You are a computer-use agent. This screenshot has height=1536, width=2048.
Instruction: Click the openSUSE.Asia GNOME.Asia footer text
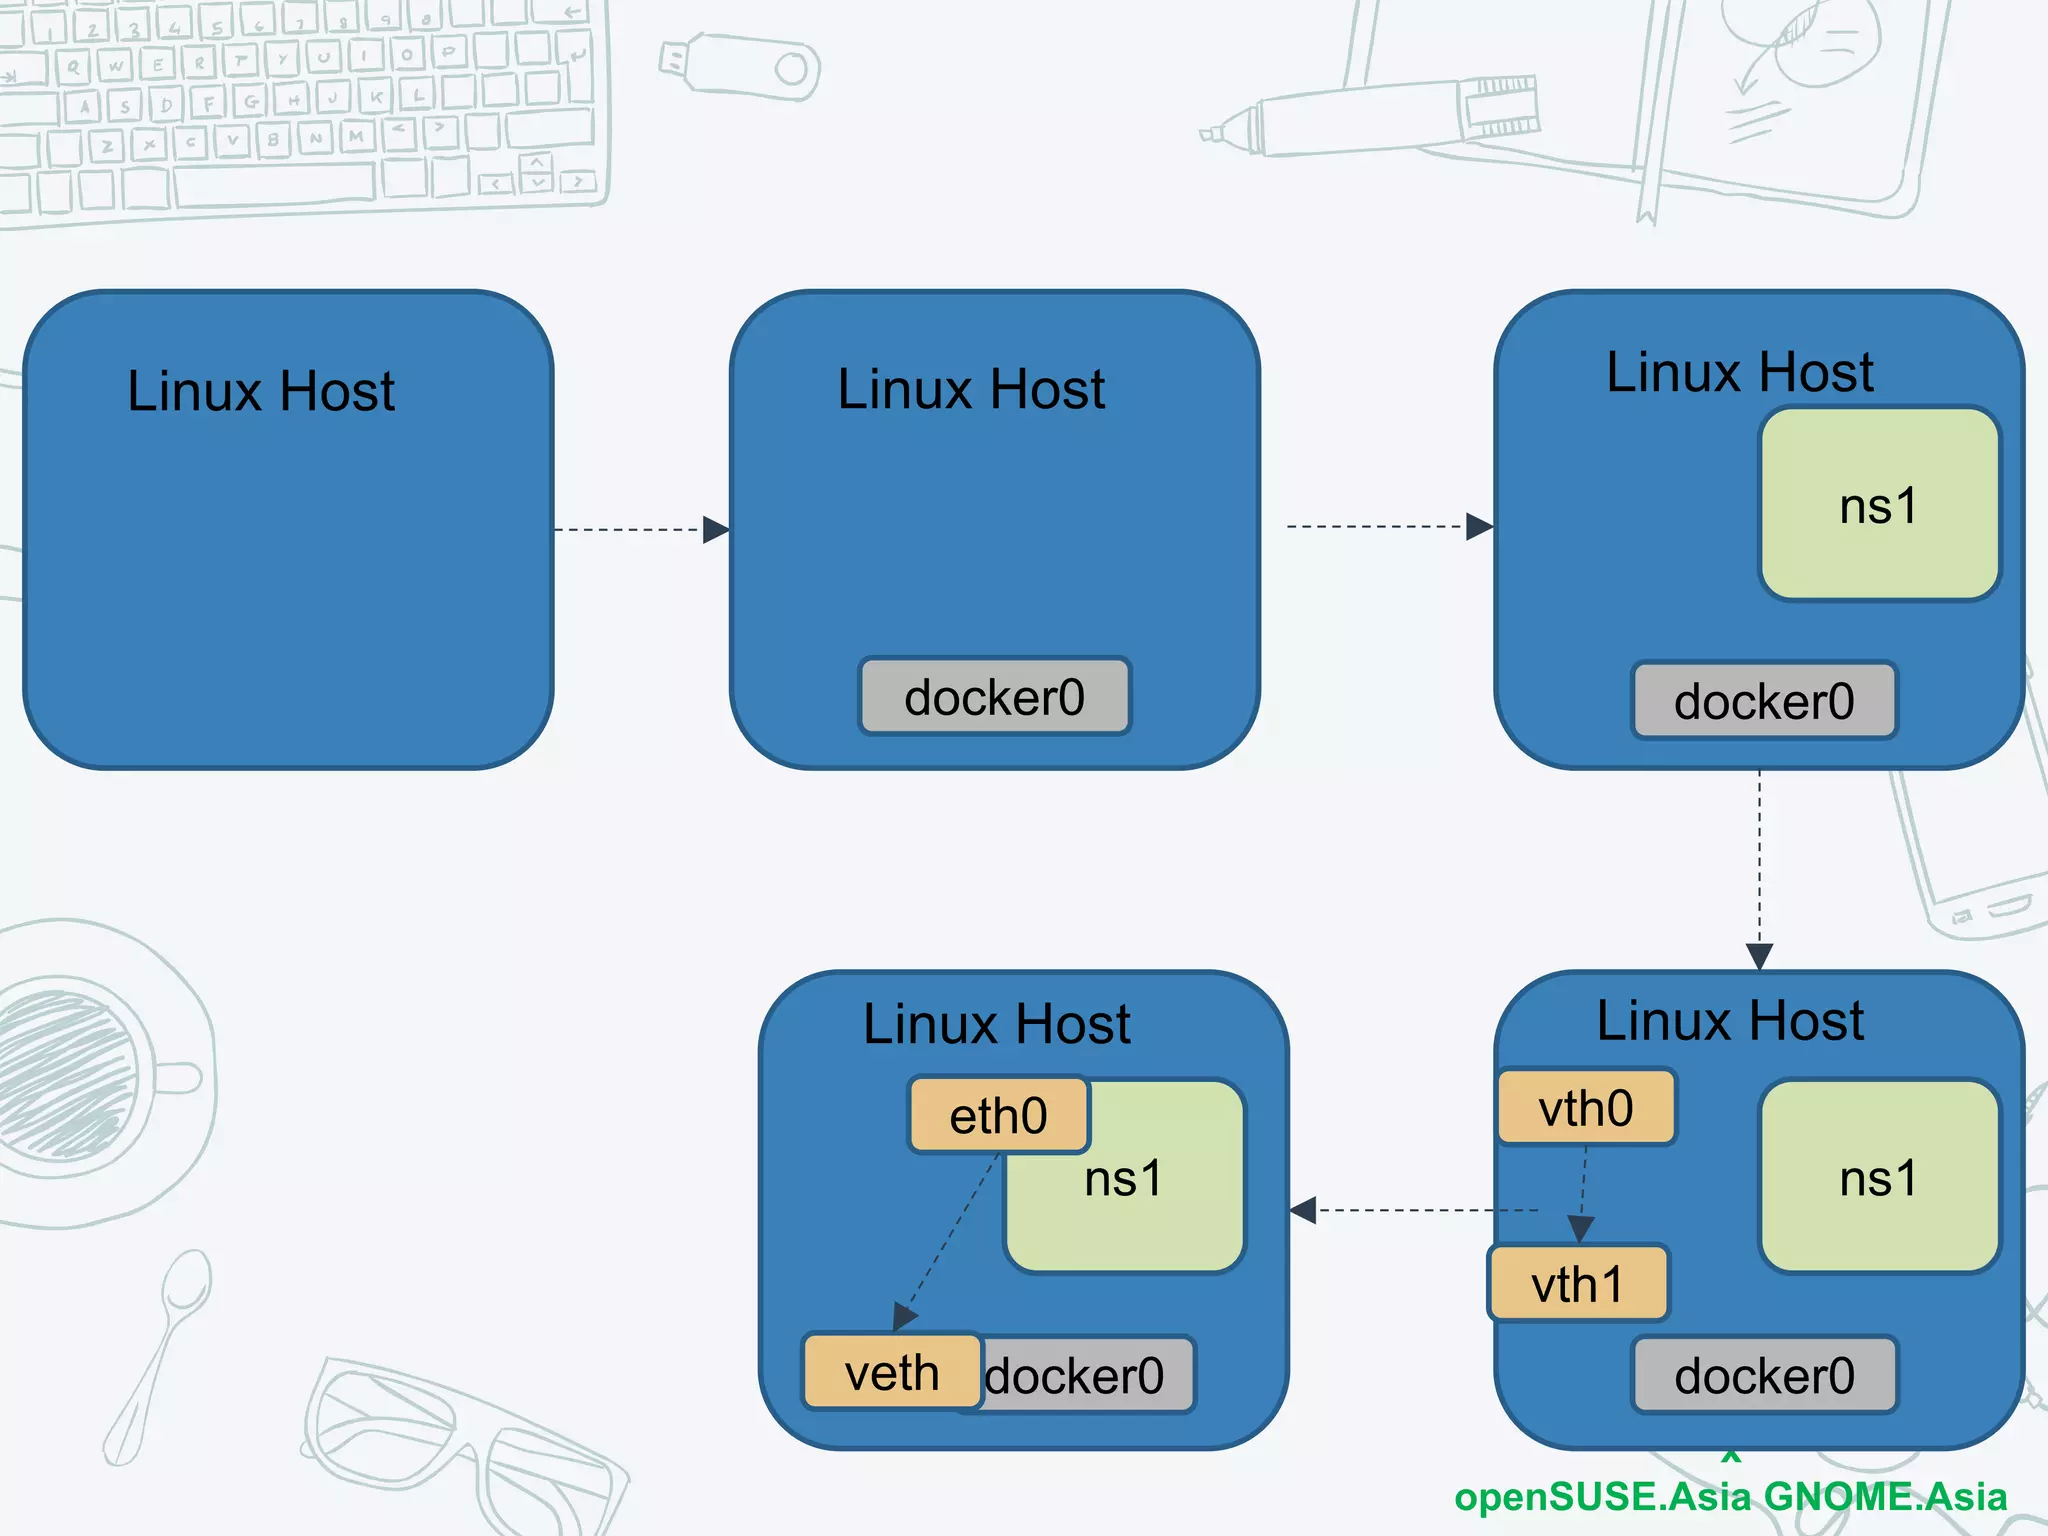(x=1731, y=1497)
